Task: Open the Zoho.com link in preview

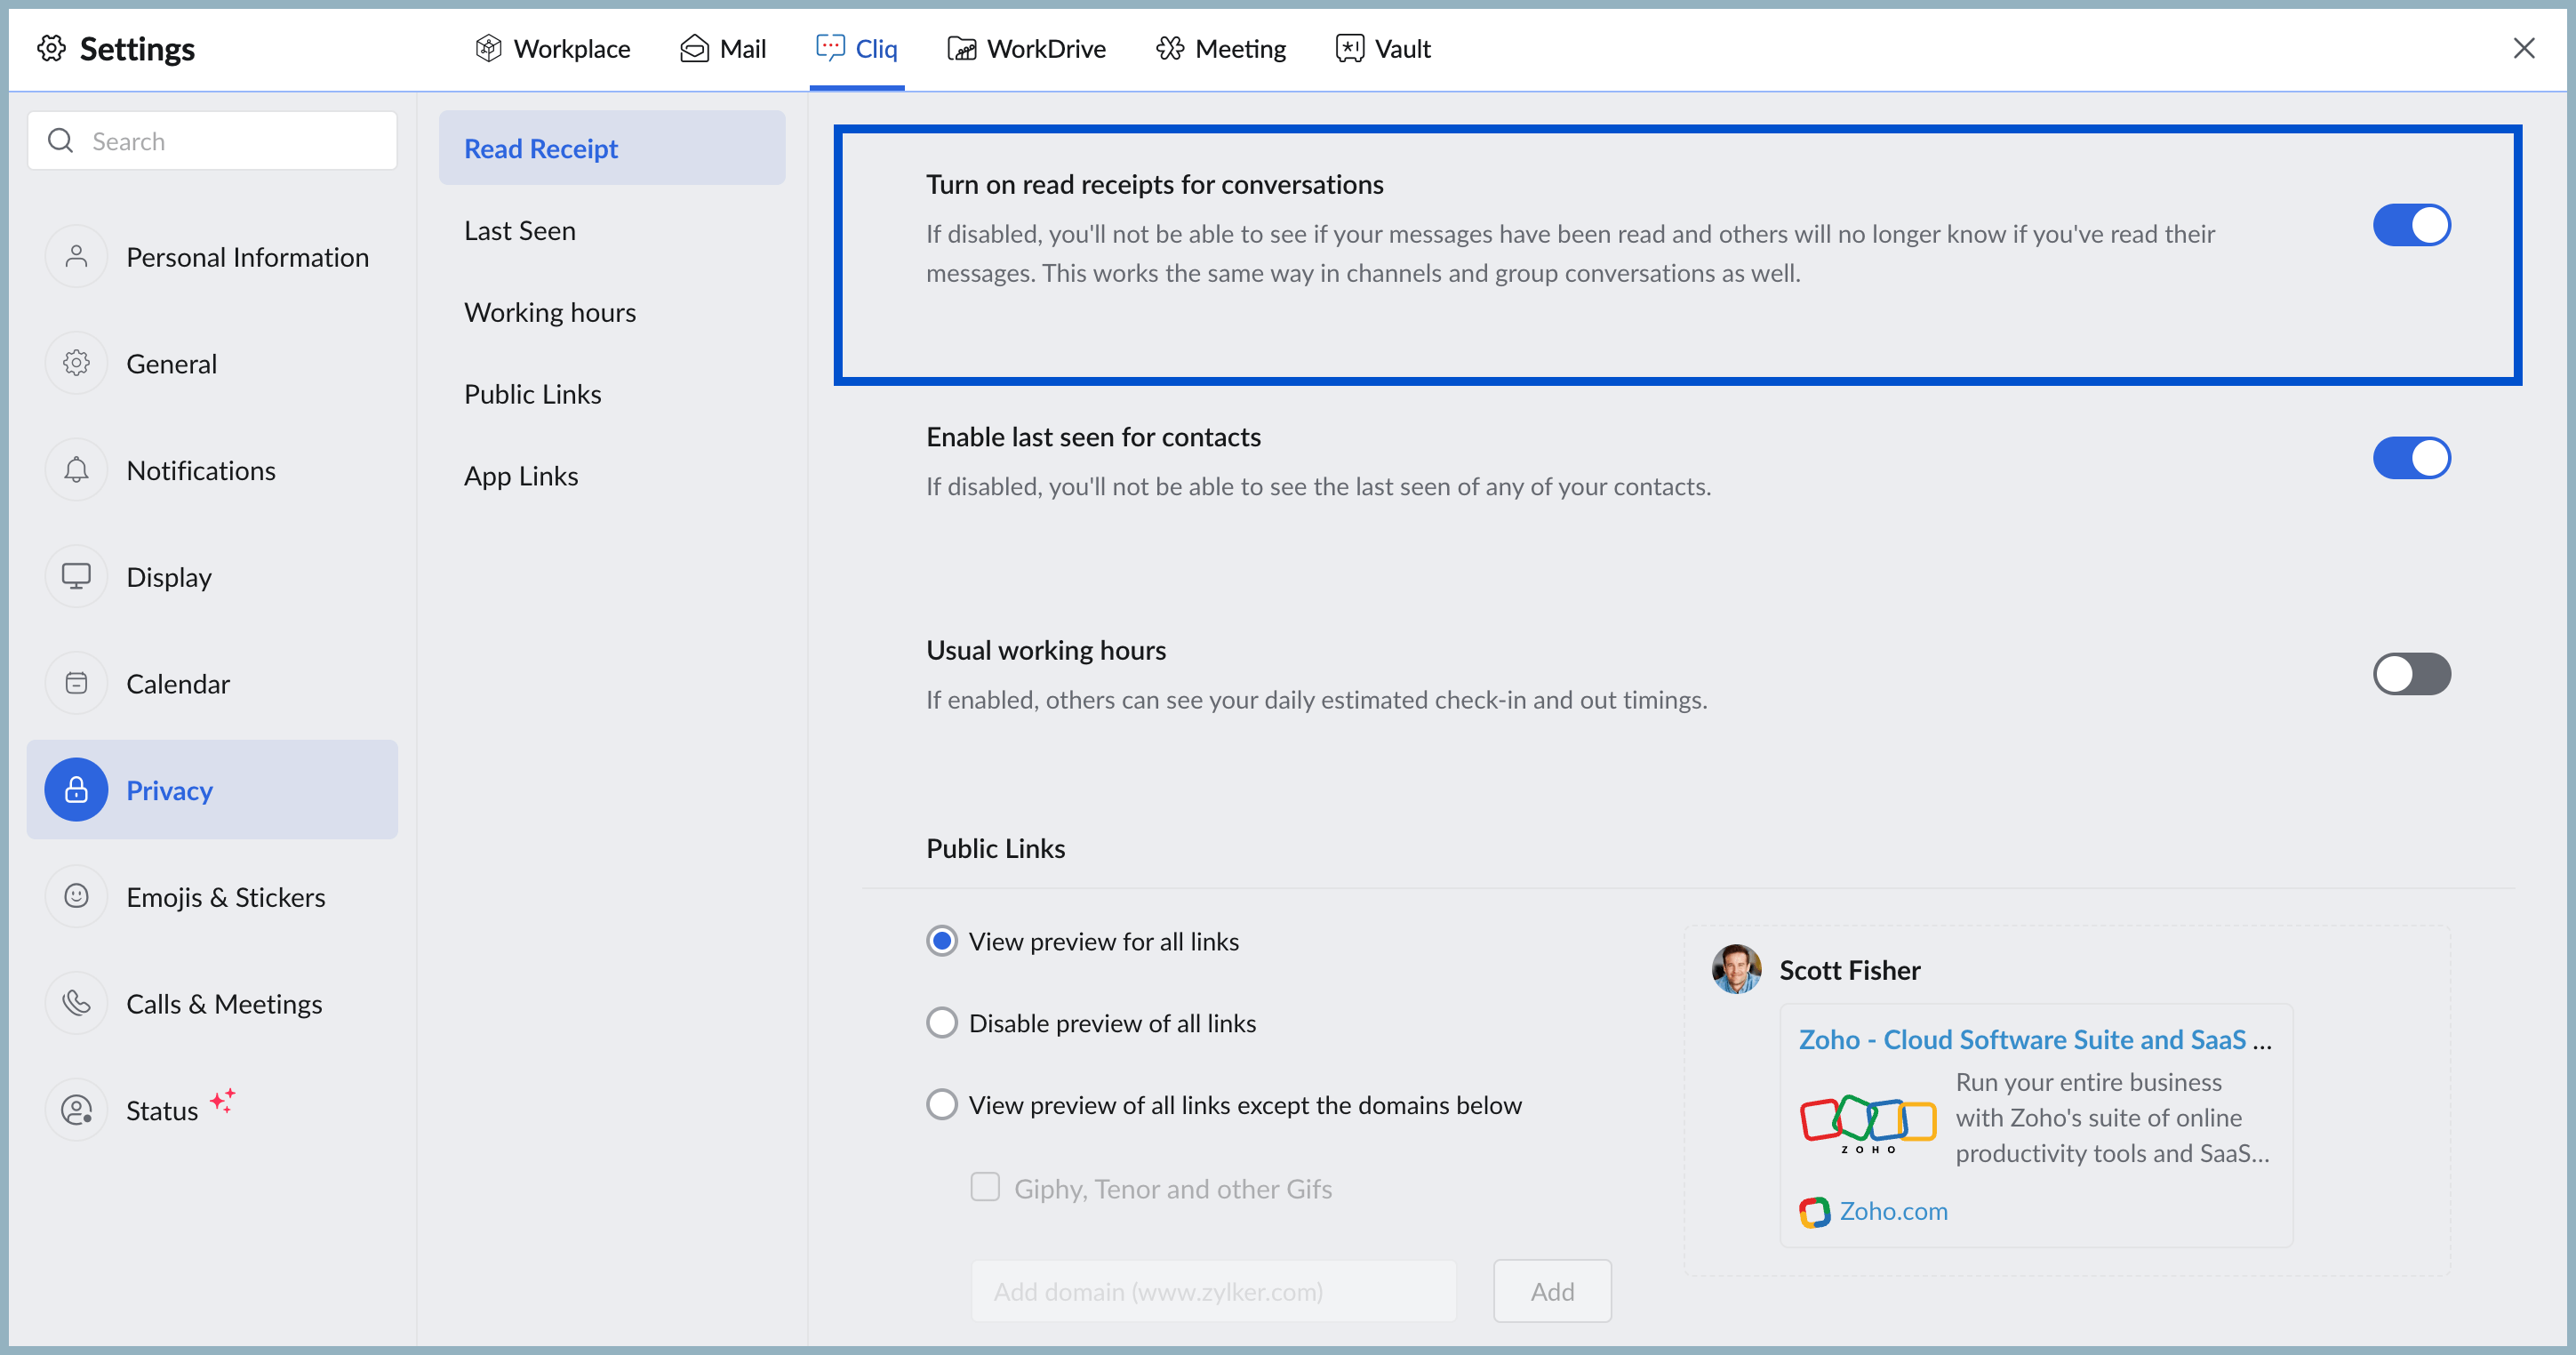Action: [x=1892, y=1211]
